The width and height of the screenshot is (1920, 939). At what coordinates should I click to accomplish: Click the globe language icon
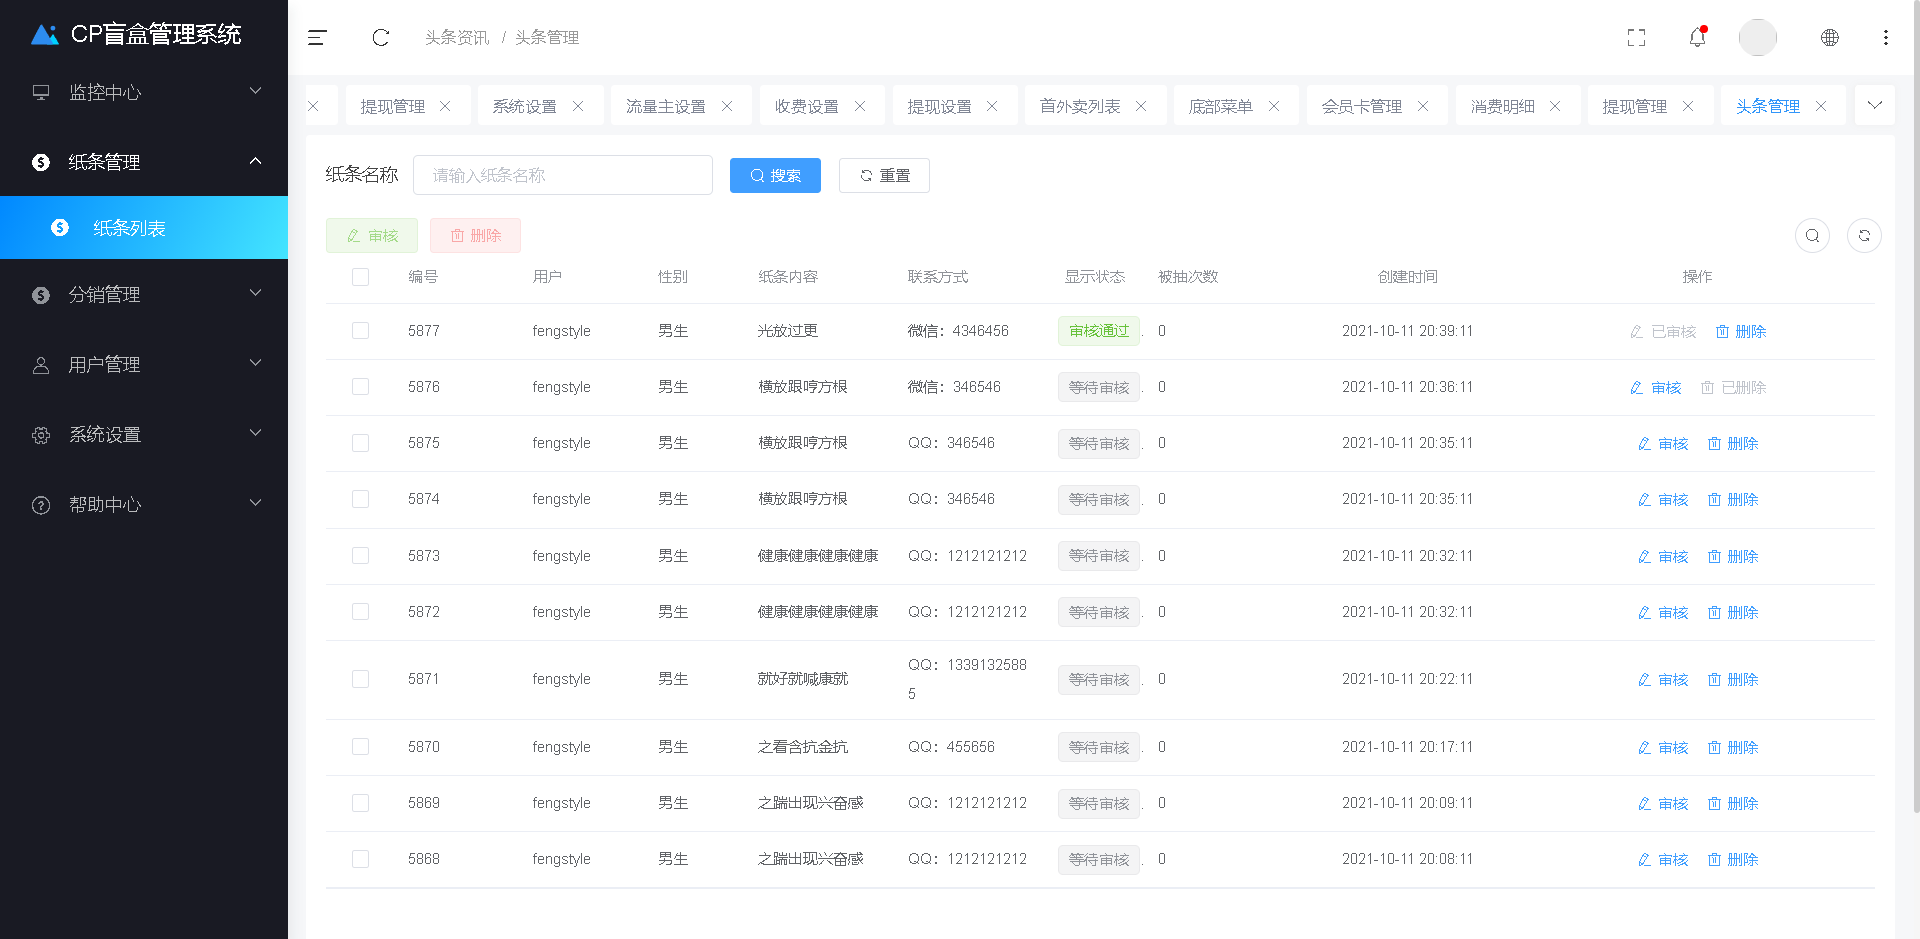click(1829, 38)
